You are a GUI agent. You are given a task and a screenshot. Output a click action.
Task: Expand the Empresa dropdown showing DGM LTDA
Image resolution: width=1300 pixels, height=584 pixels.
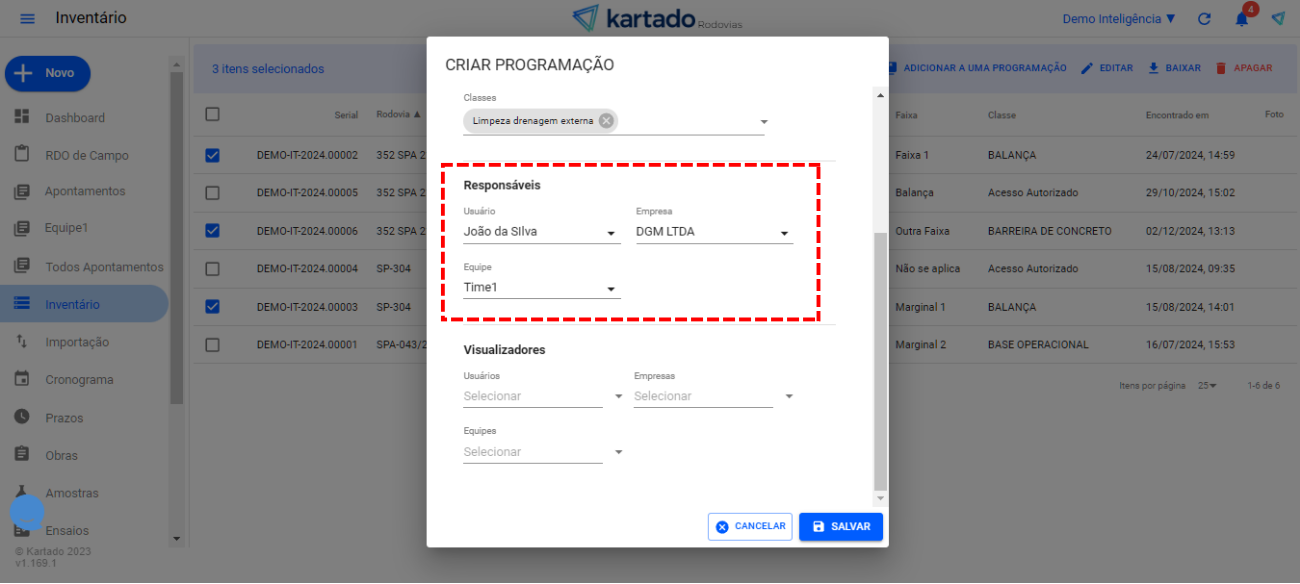713,232
